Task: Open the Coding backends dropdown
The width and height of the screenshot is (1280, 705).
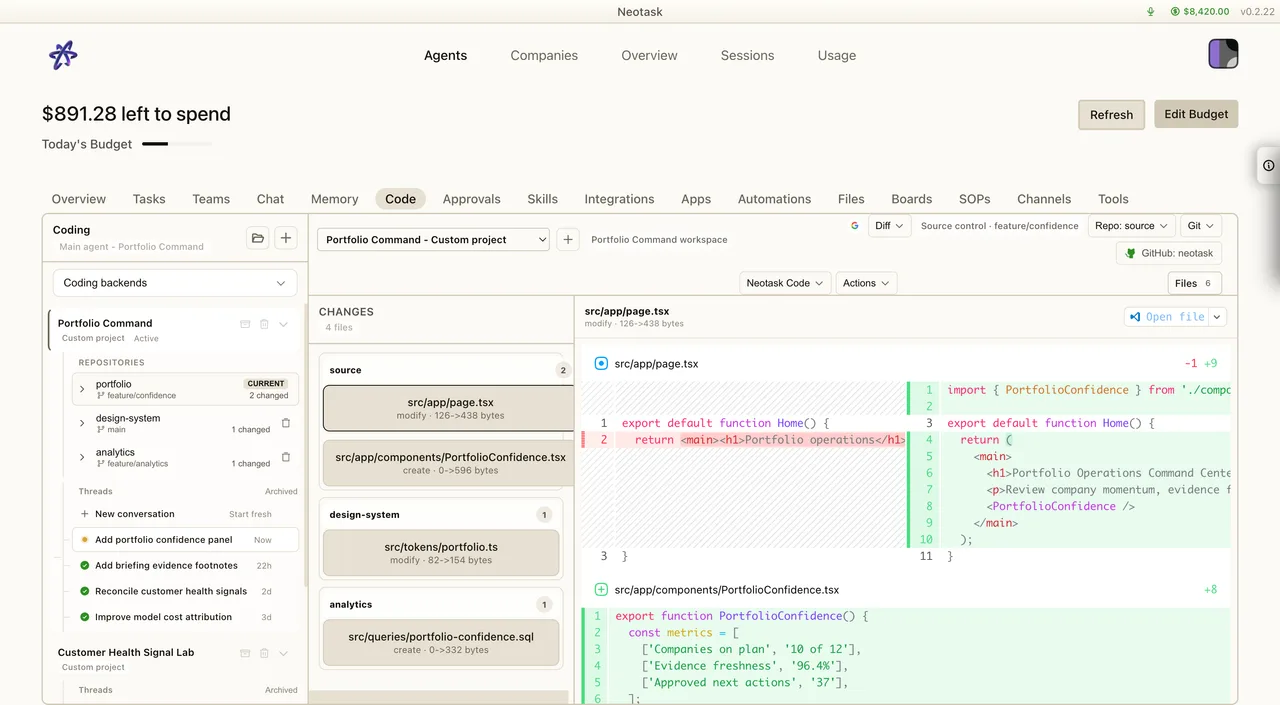Action: point(175,283)
